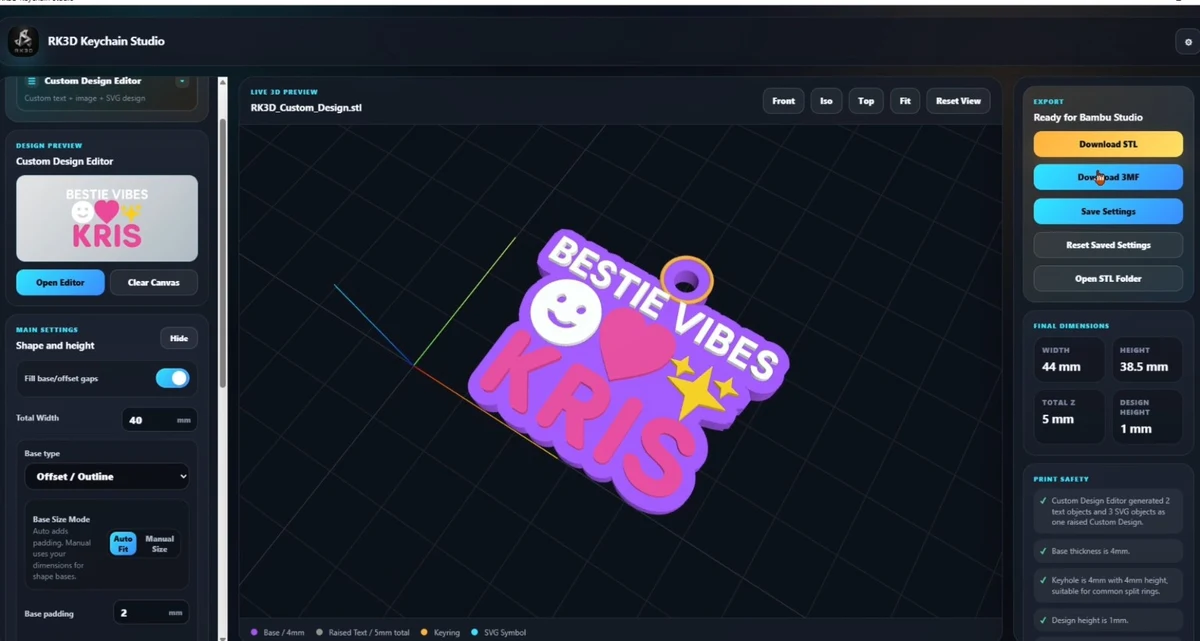This screenshot has width=1200, height=641.
Task: Click the Keyhole is 4mm safety note
Action: click(1108, 585)
